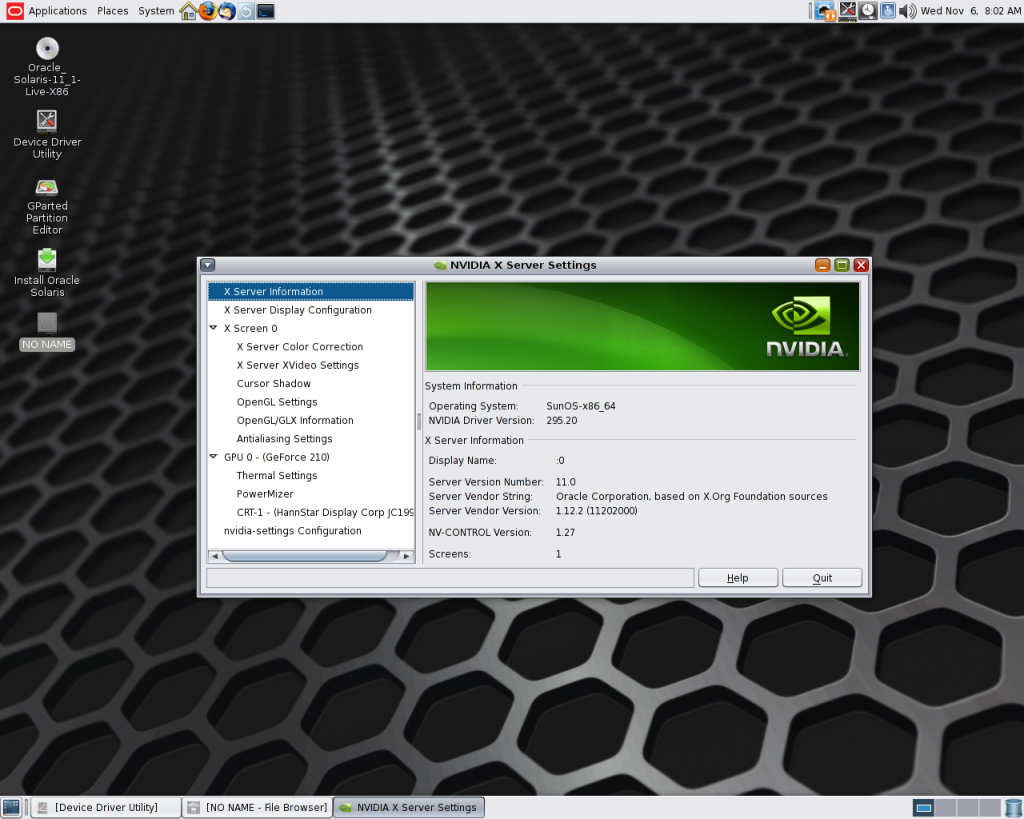The image size is (1024, 819).
Task: Select Antialiasing Settings in the sidebar
Action: point(284,438)
